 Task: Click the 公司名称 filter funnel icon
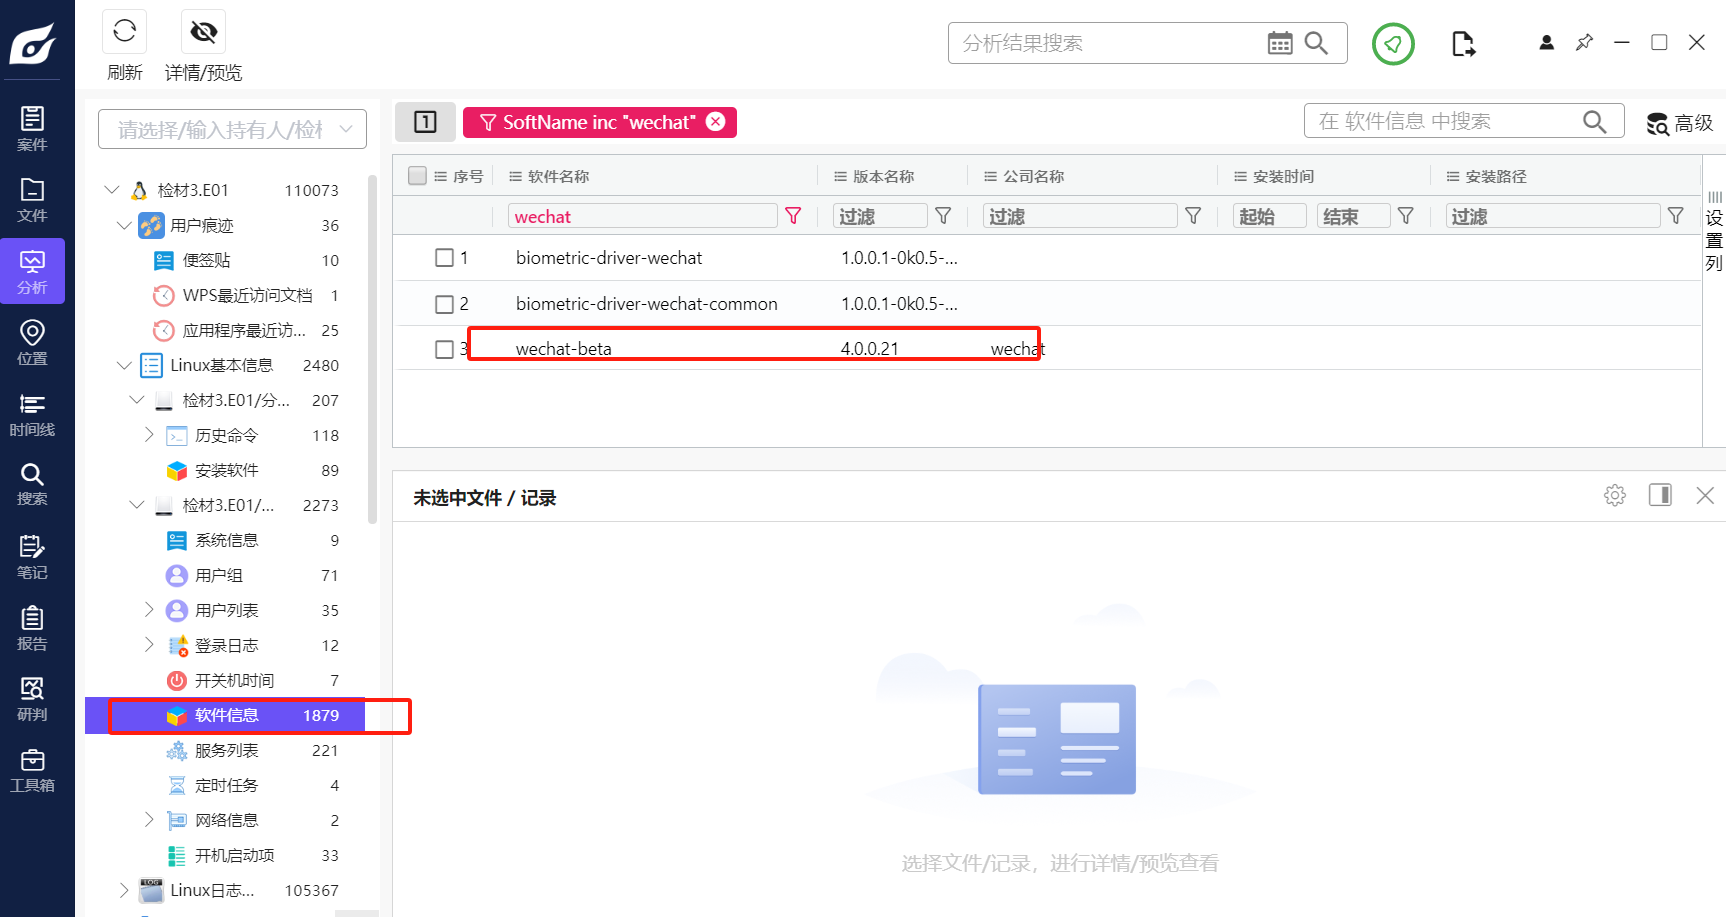1193,216
